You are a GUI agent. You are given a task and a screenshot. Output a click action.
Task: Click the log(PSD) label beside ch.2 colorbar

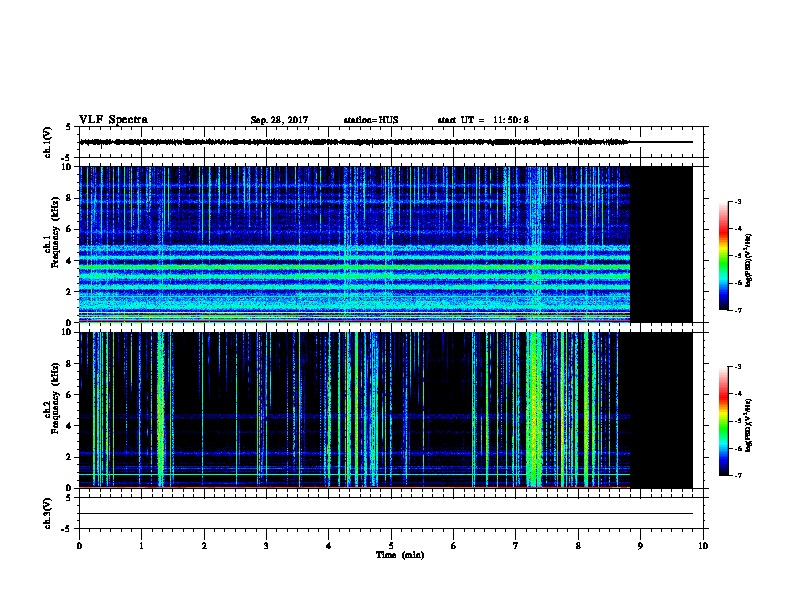[749, 425]
